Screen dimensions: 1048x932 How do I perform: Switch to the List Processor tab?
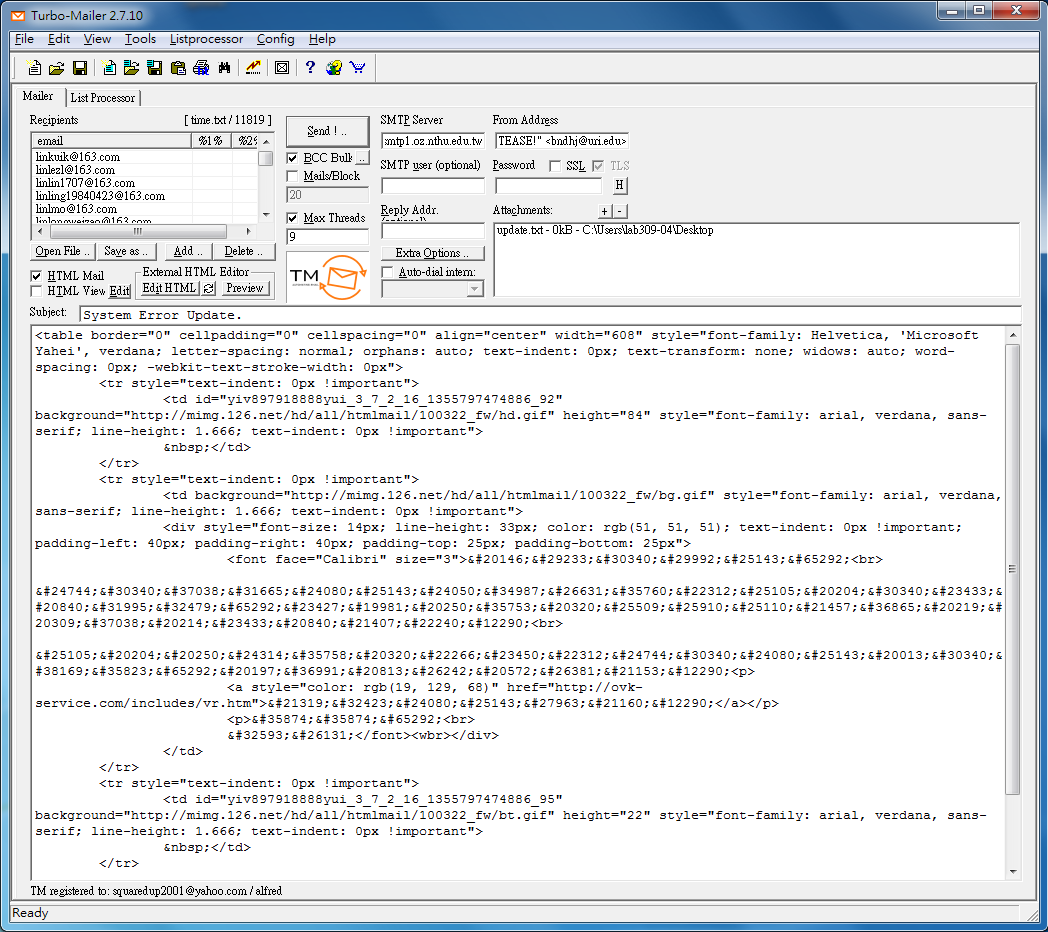[x=102, y=98]
